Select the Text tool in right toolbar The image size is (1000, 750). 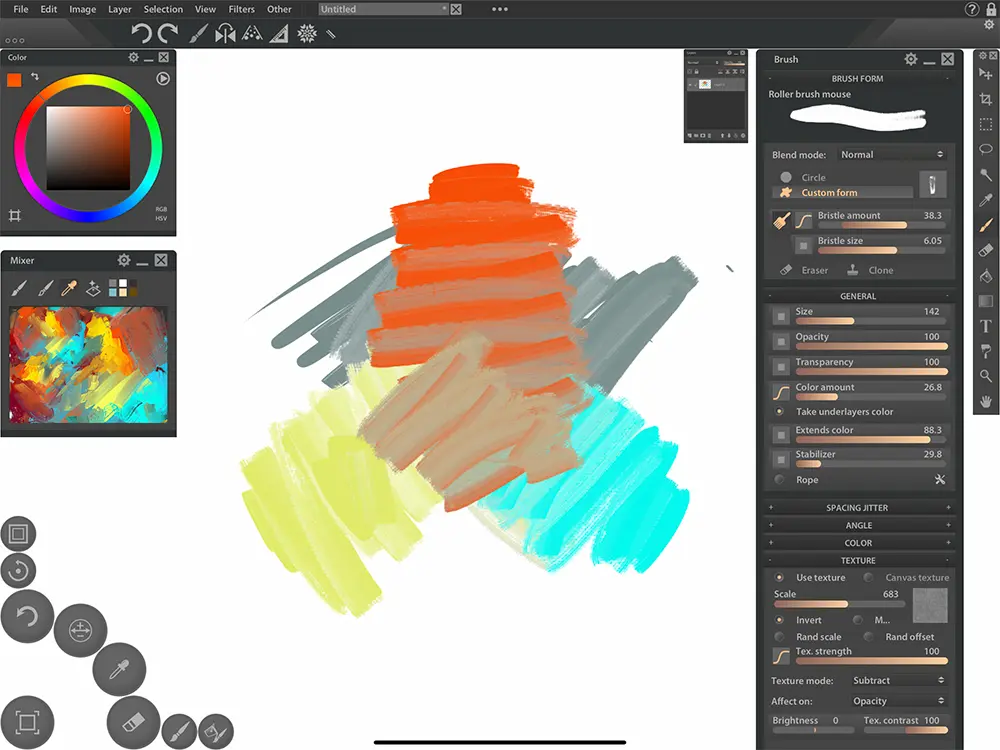[986, 326]
